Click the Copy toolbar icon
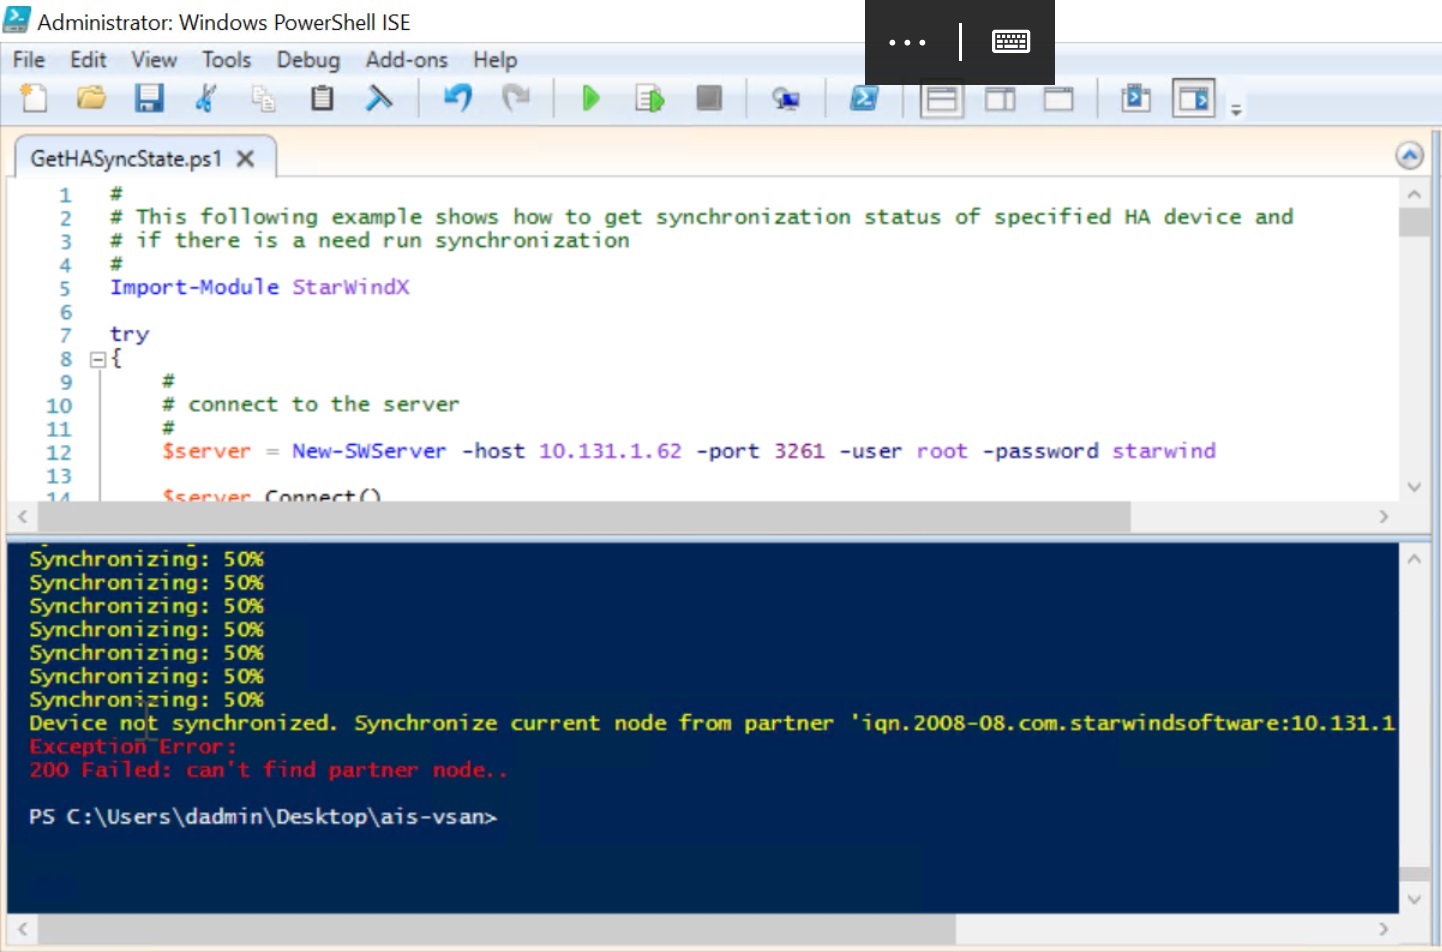The height and width of the screenshot is (952, 1442). pyautogui.click(x=264, y=98)
